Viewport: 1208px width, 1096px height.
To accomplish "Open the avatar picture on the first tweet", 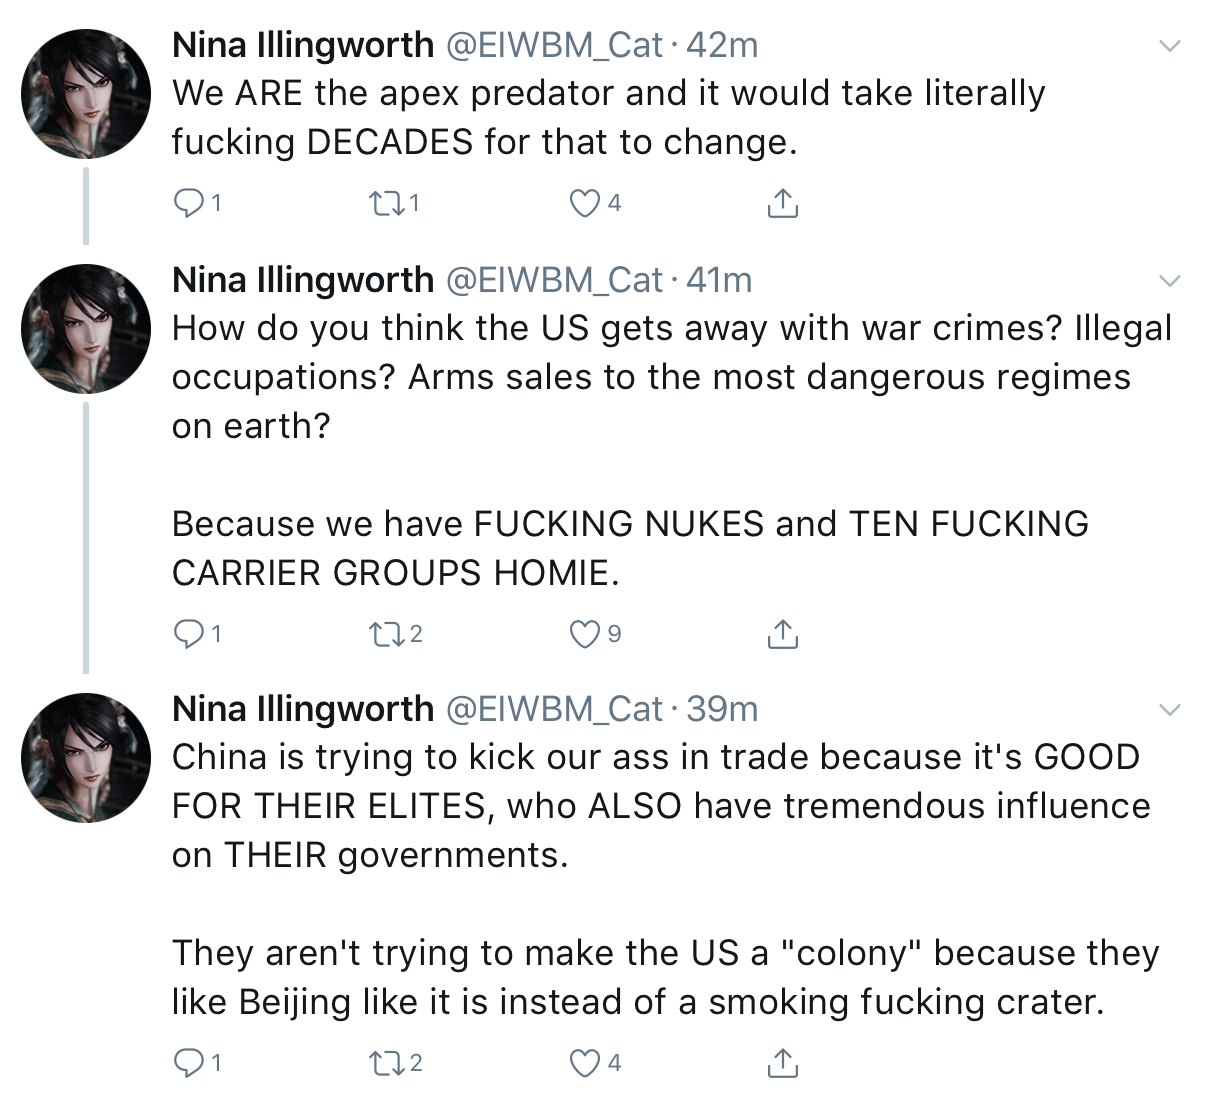I will (x=86, y=94).
